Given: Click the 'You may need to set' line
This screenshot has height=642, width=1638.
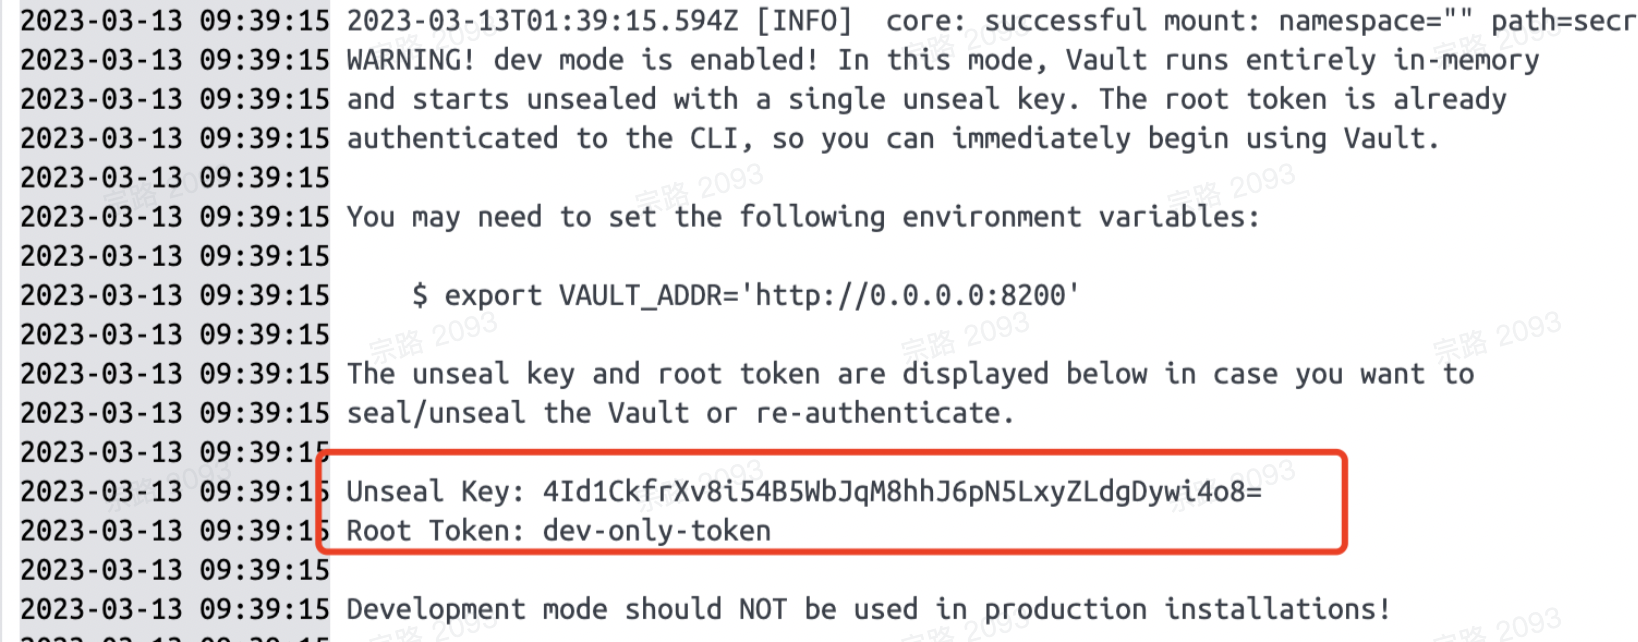Looking at the screenshot, I should [x=803, y=217].
